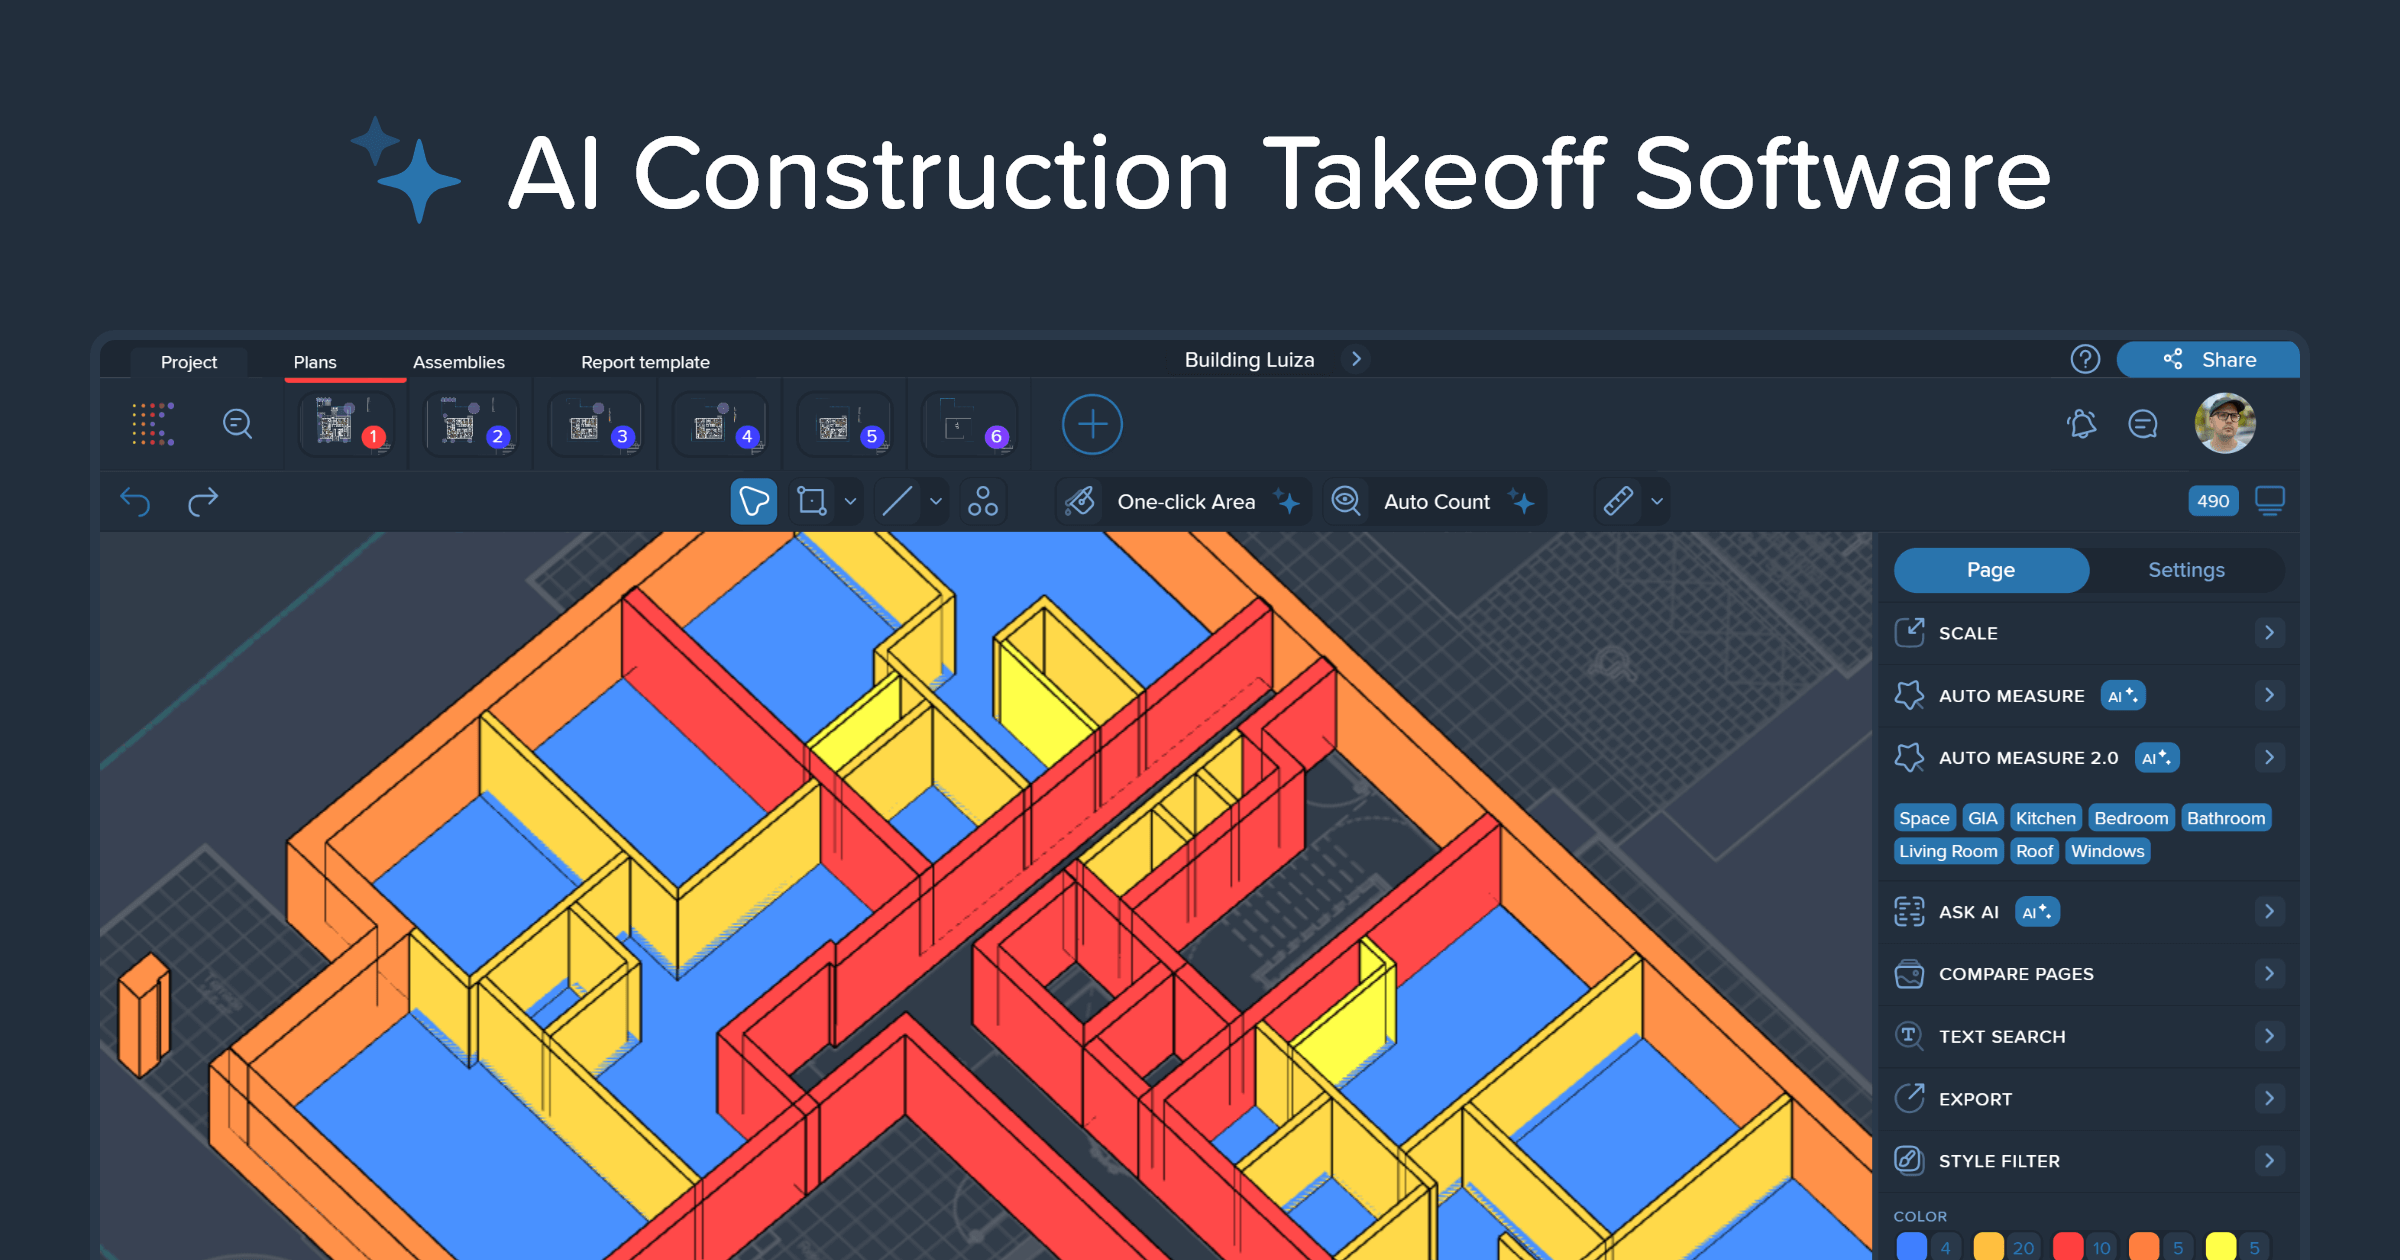Select the polygon area tool
The image size is (2400, 1260).
(754, 501)
